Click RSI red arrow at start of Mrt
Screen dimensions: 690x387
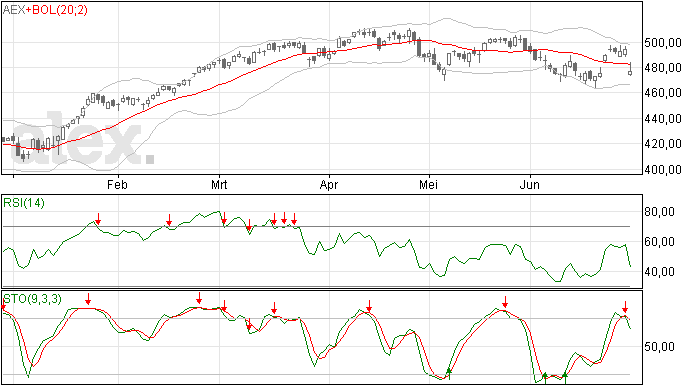point(224,218)
